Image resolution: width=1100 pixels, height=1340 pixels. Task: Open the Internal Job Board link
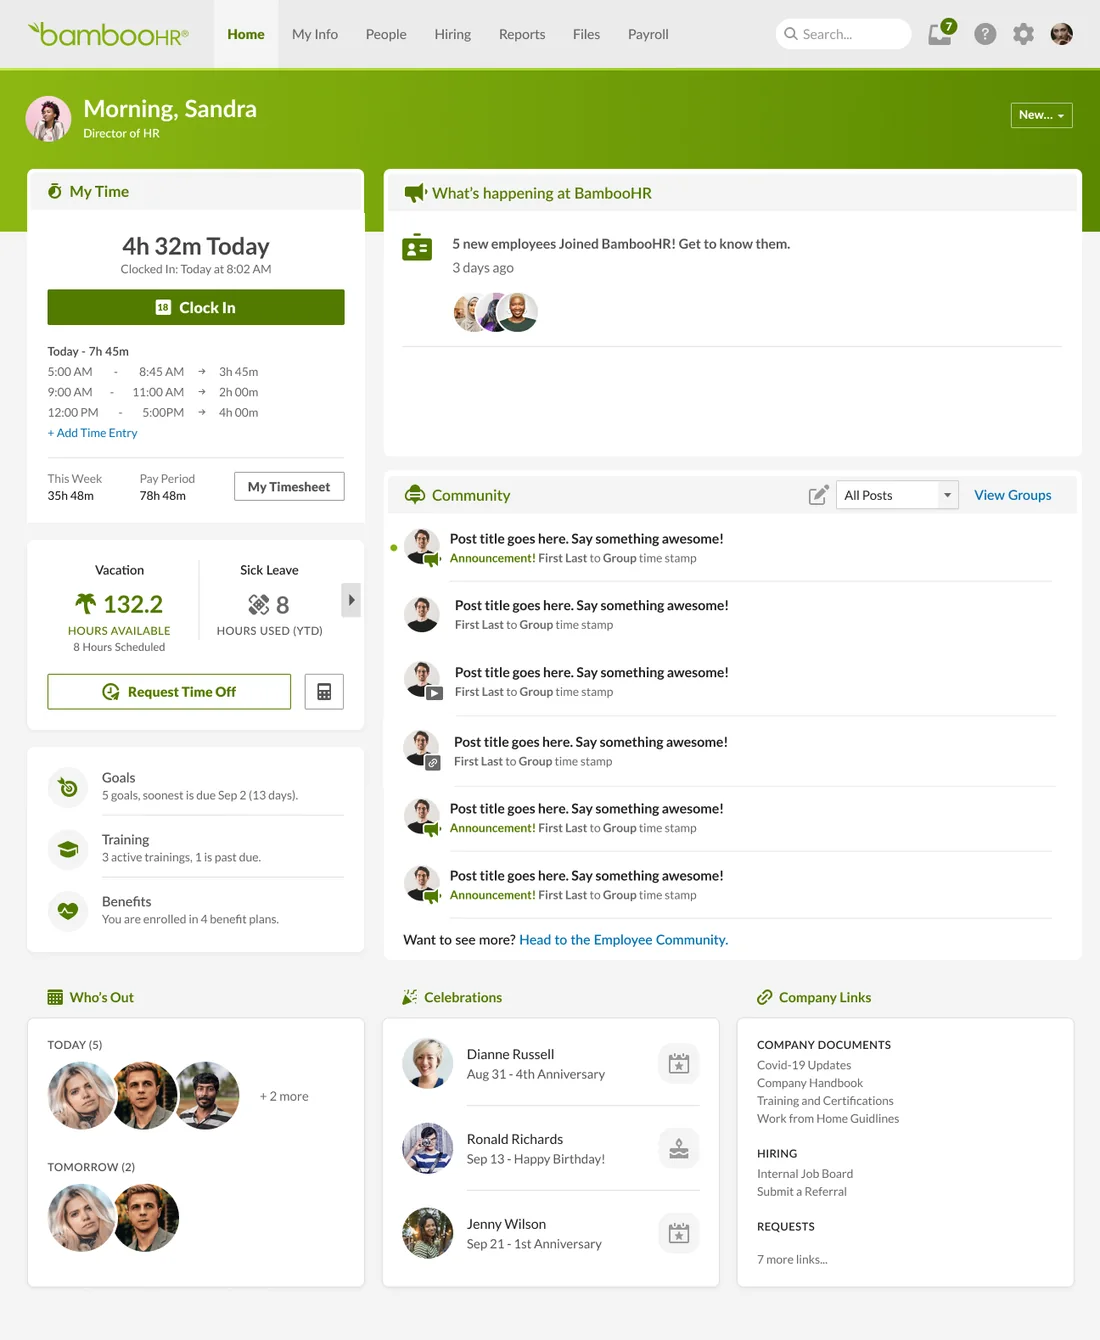coord(805,1174)
